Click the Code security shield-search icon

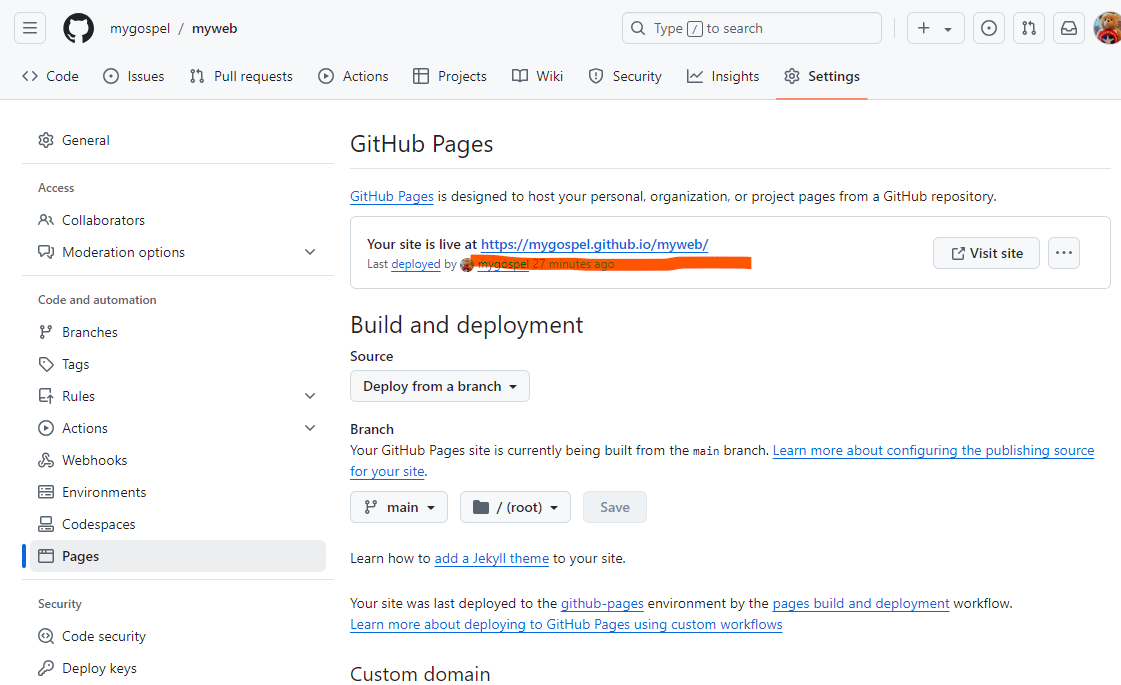(46, 636)
